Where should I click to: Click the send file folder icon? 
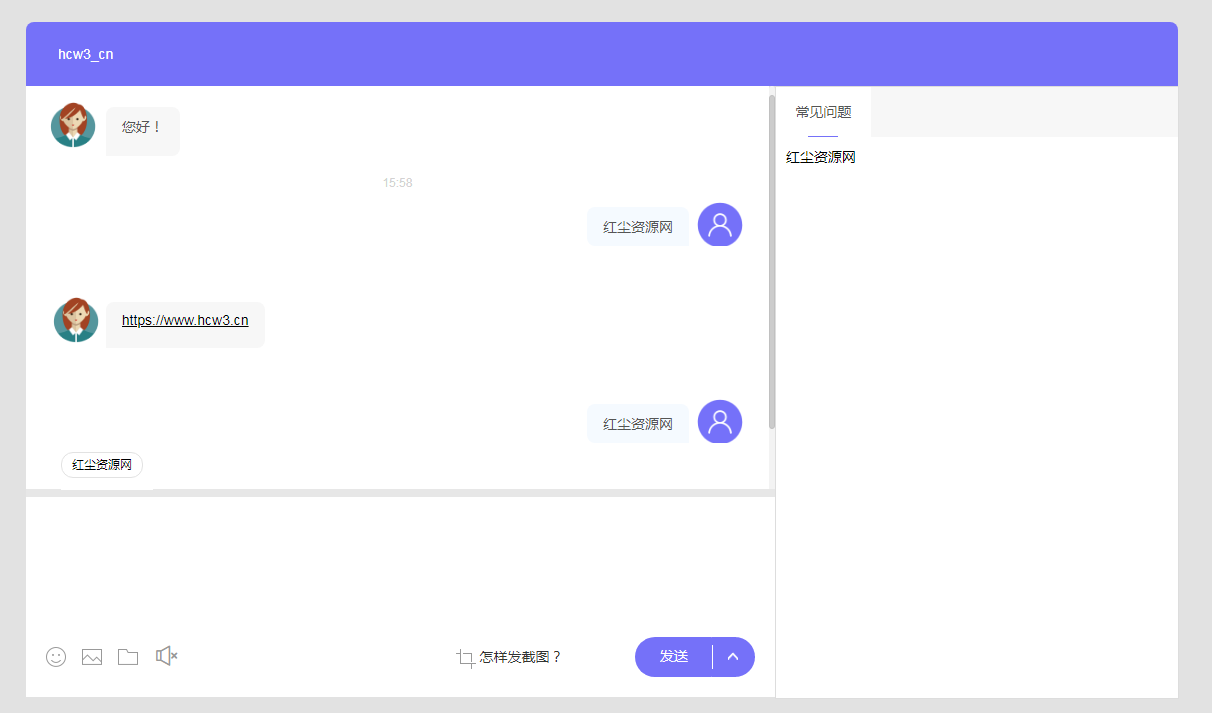pos(128,657)
